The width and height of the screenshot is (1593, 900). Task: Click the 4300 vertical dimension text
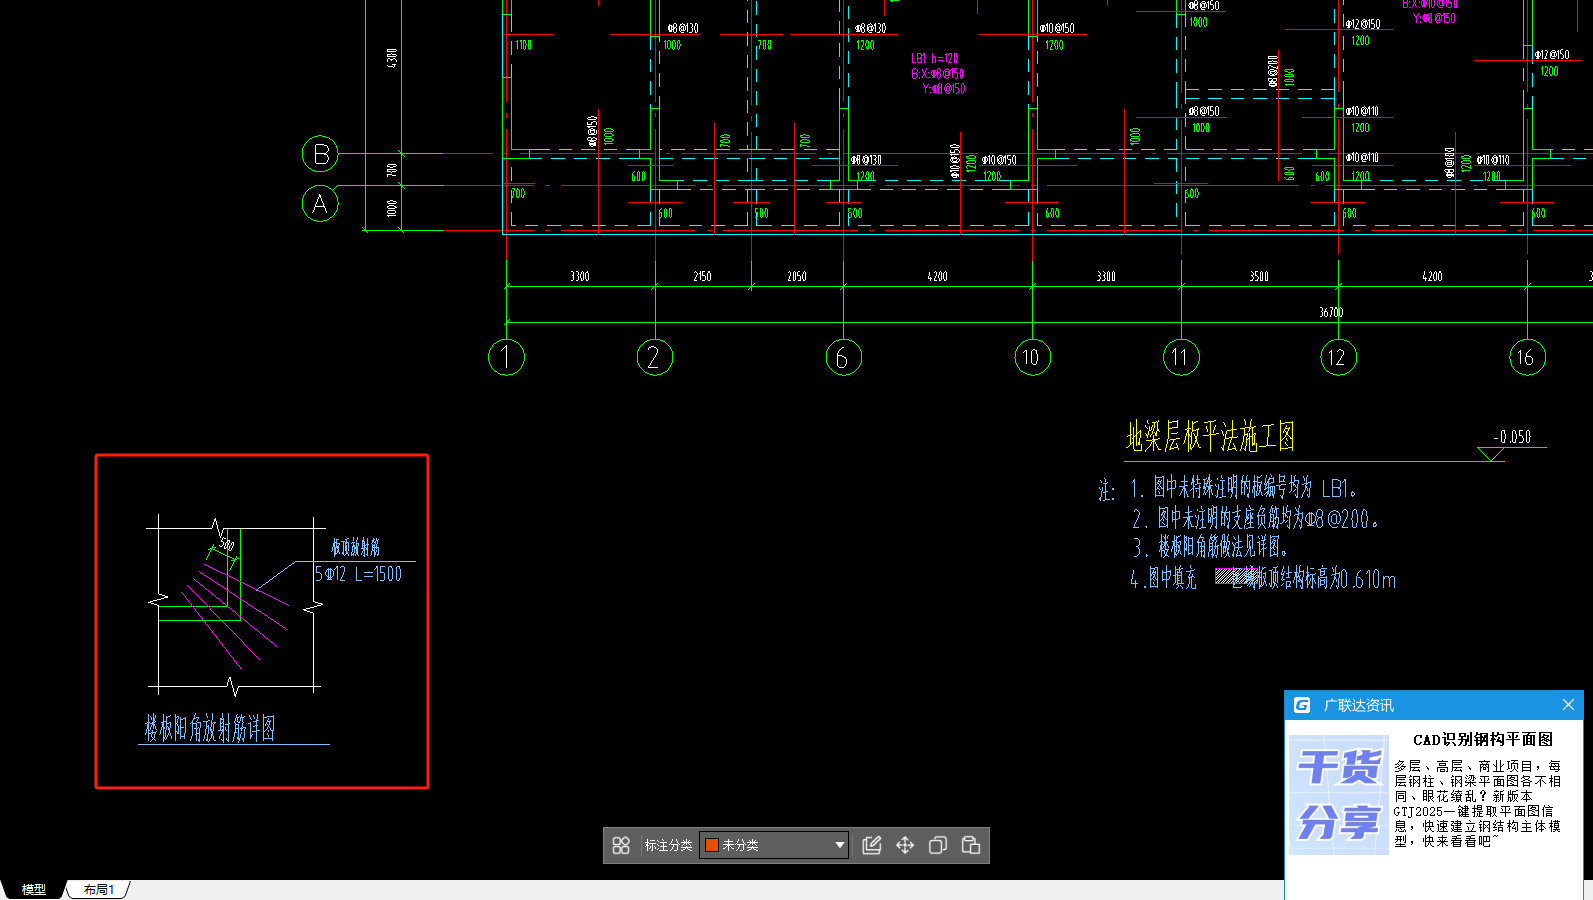coord(392,58)
